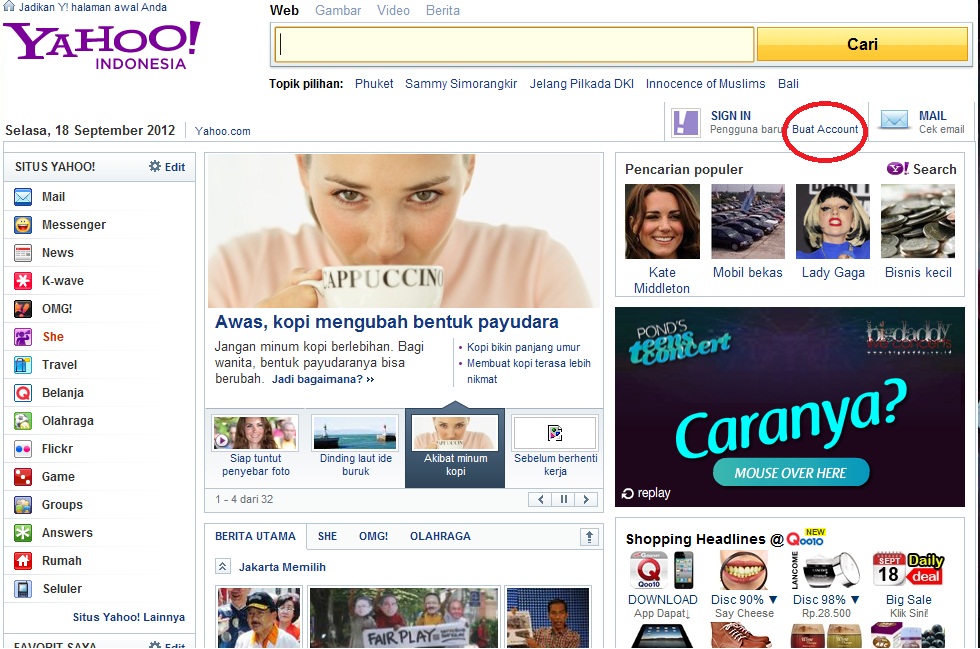Open the OMG! news tab
The height and width of the screenshot is (649, 980).
(x=373, y=536)
